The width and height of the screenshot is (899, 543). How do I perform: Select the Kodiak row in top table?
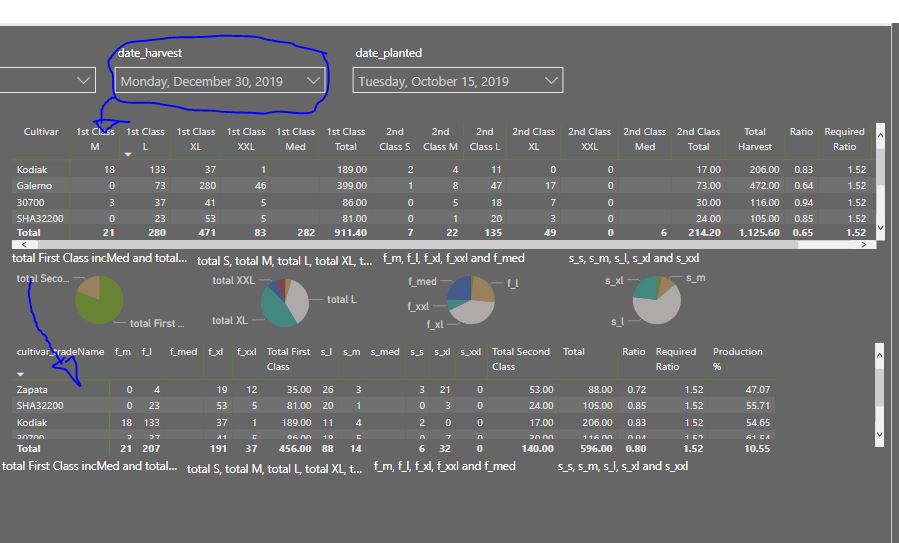point(444,170)
